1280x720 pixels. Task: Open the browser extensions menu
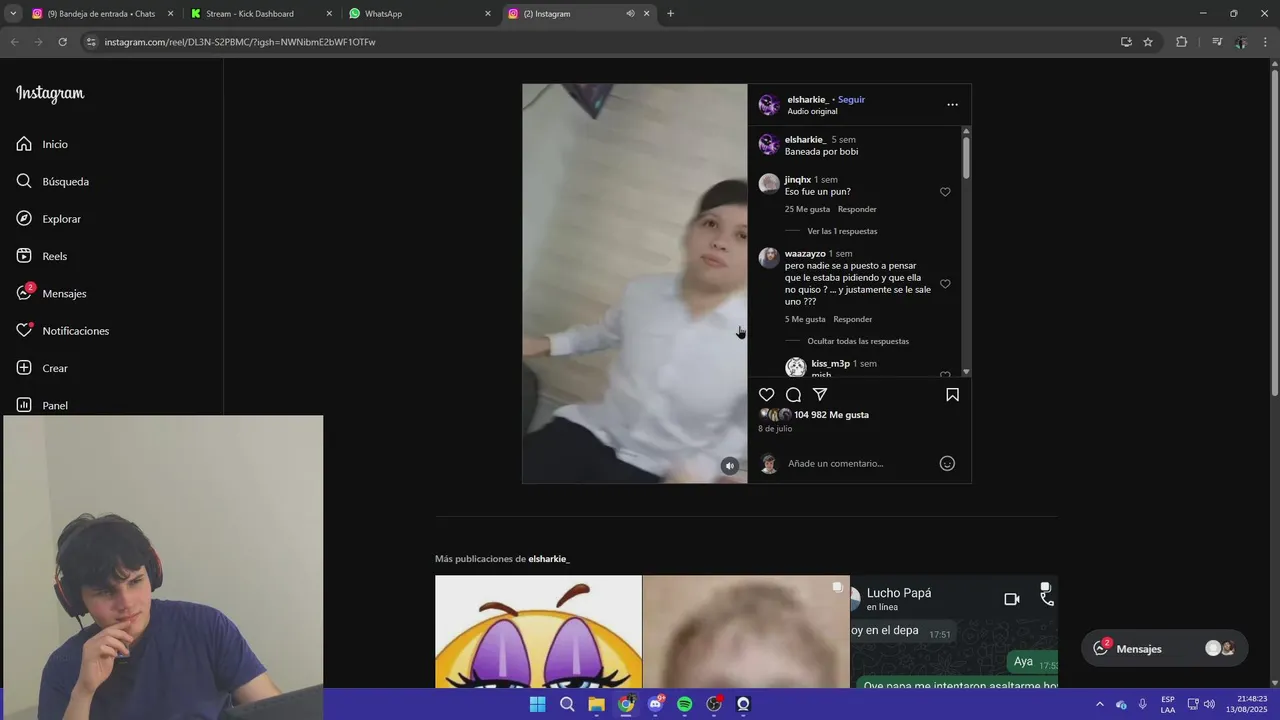1181,42
